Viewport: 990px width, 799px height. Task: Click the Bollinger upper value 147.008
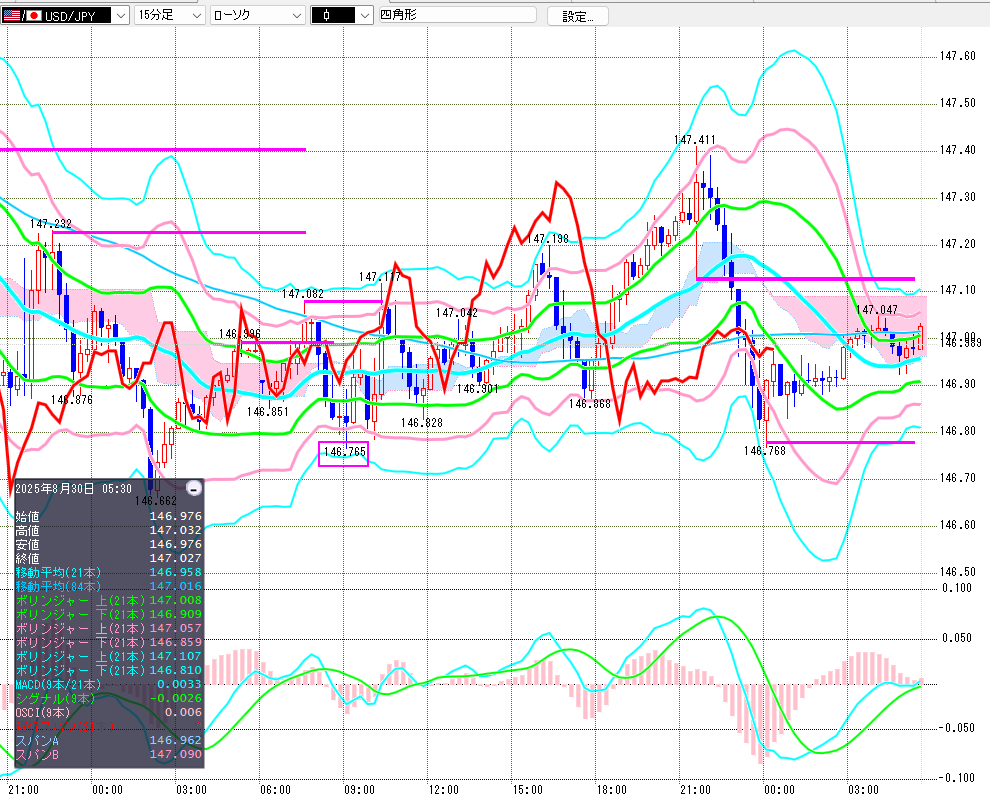pos(176,601)
